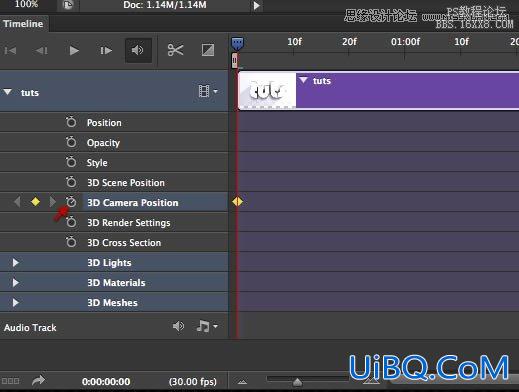This screenshot has width=519, height=392.
Task: Toggle audio playback speaker button
Action: coord(138,50)
